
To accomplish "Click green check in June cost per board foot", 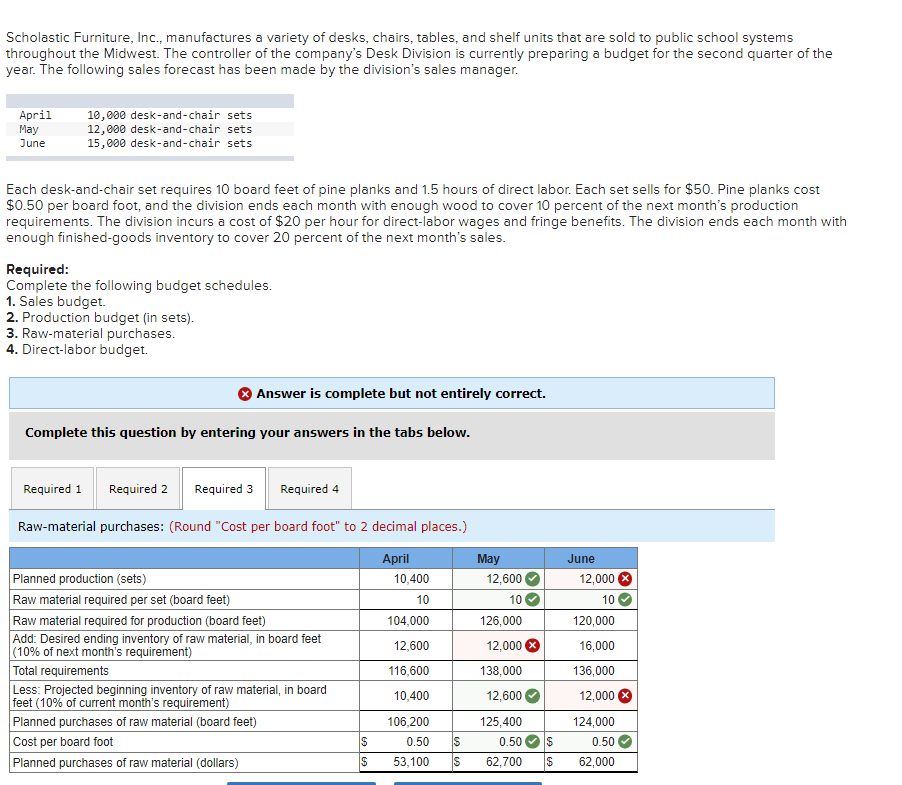I will [625, 742].
